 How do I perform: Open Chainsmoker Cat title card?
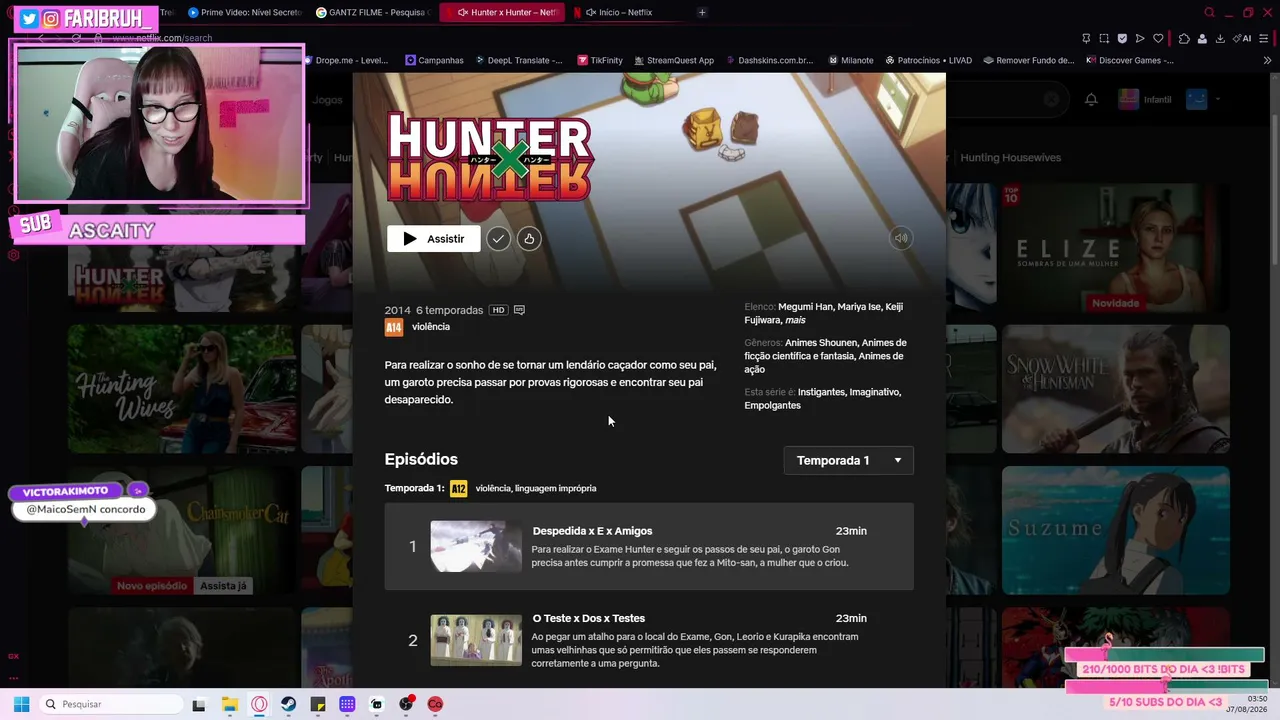click(x=181, y=530)
